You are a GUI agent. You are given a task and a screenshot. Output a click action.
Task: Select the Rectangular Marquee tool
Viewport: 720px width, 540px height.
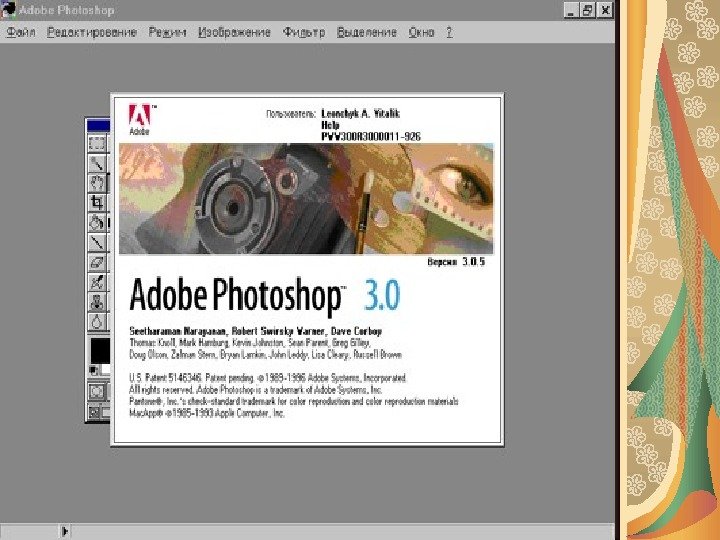[x=97, y=144]
